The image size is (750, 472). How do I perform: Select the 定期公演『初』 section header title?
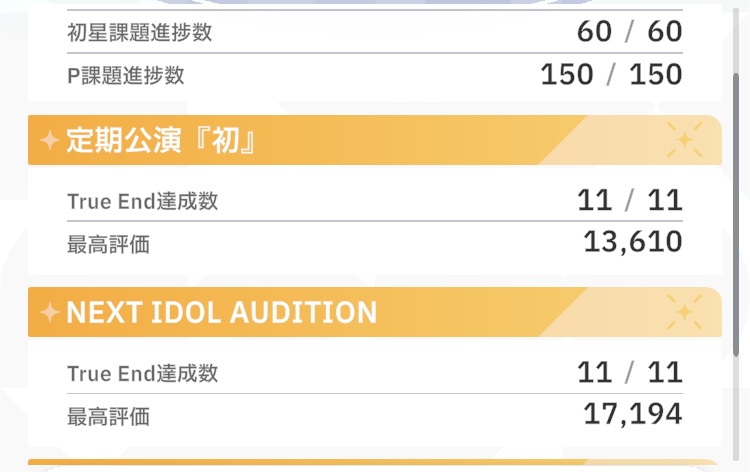coord(161,141)
